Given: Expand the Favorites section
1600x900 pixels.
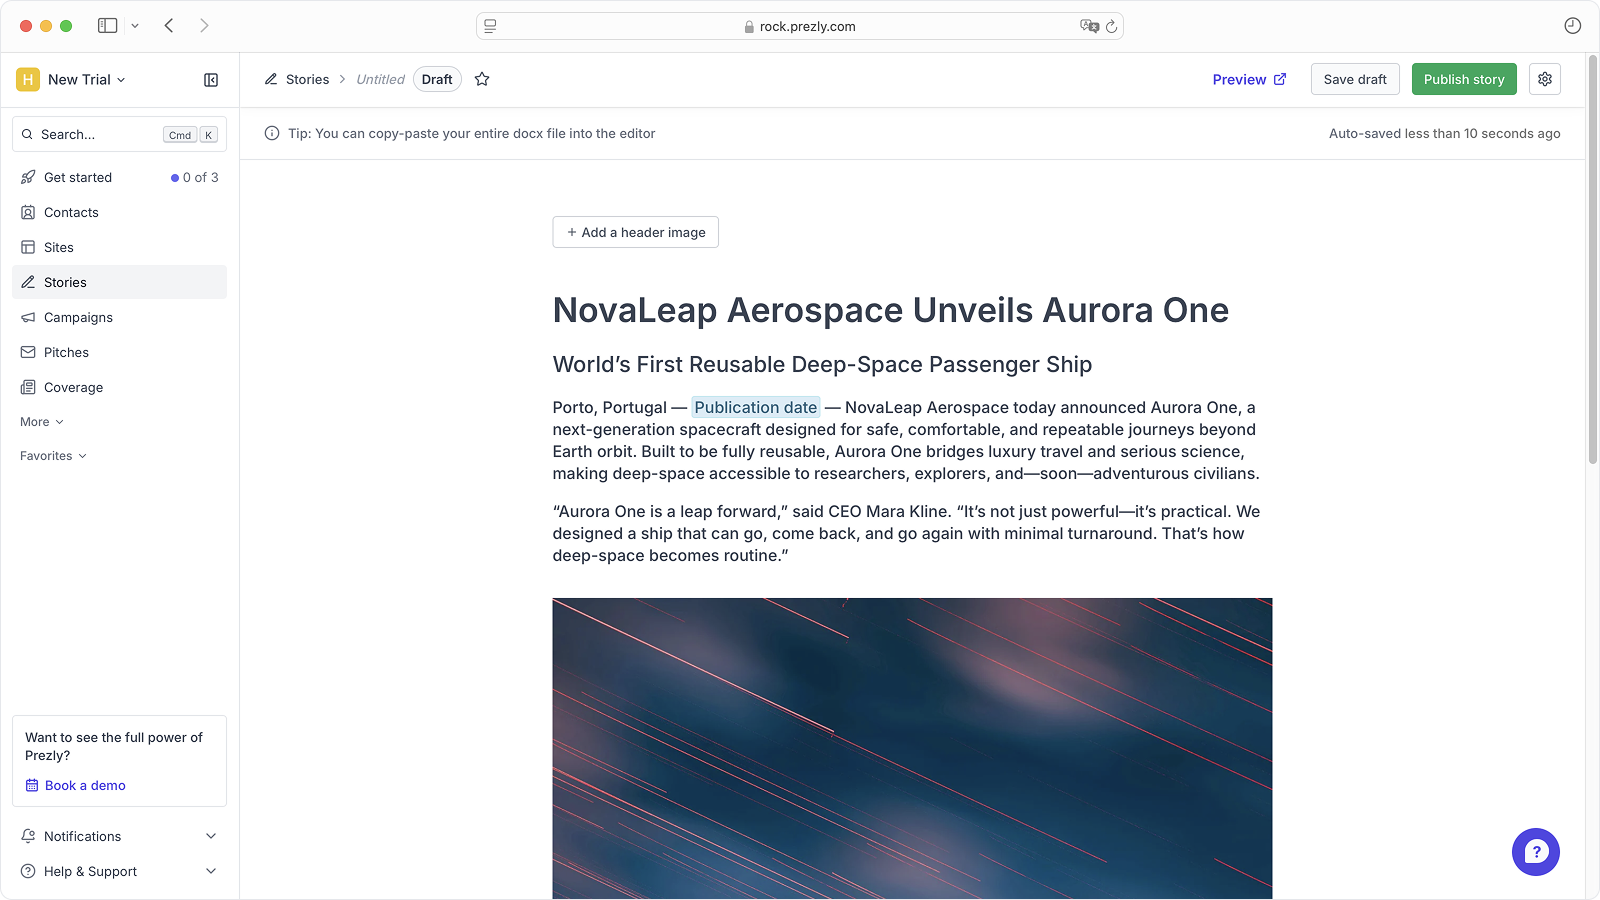Looking at the screenshot, I should [53, 456].
